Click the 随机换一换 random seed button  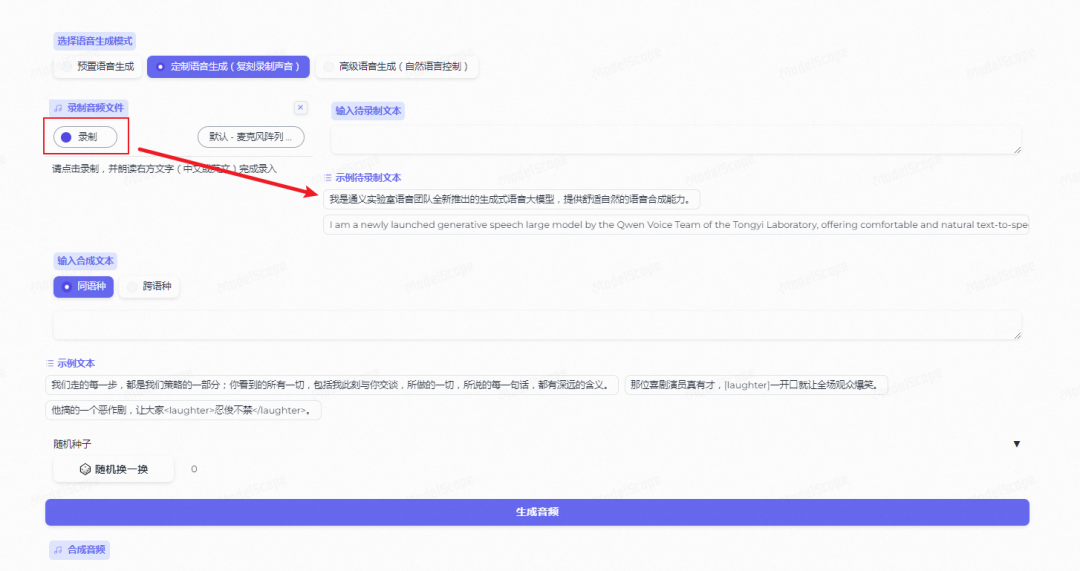click(114, 469)
